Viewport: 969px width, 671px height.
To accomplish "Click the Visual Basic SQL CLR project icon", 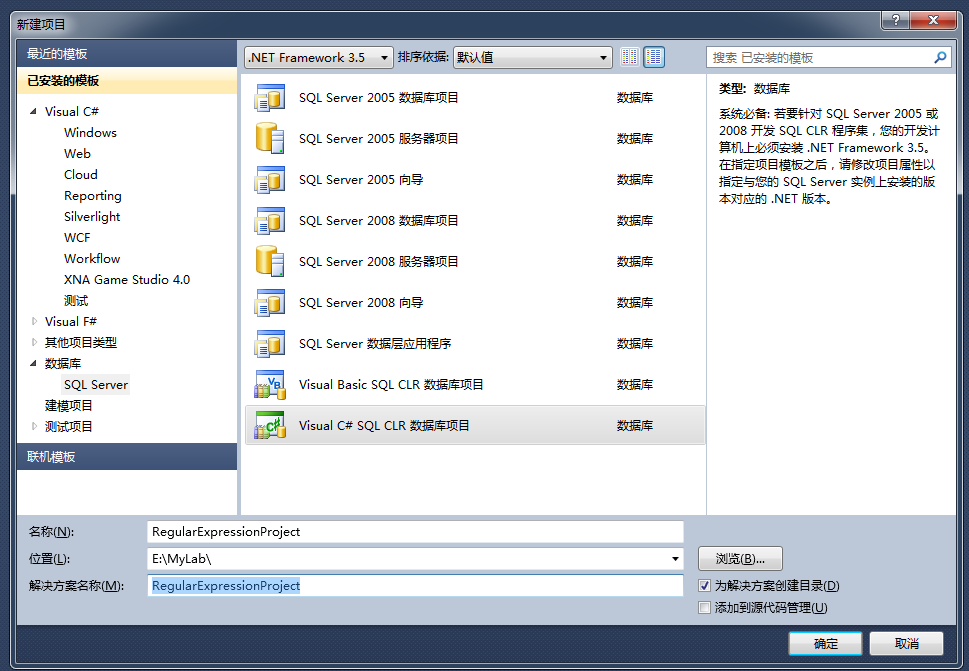I will click(269, 384).
